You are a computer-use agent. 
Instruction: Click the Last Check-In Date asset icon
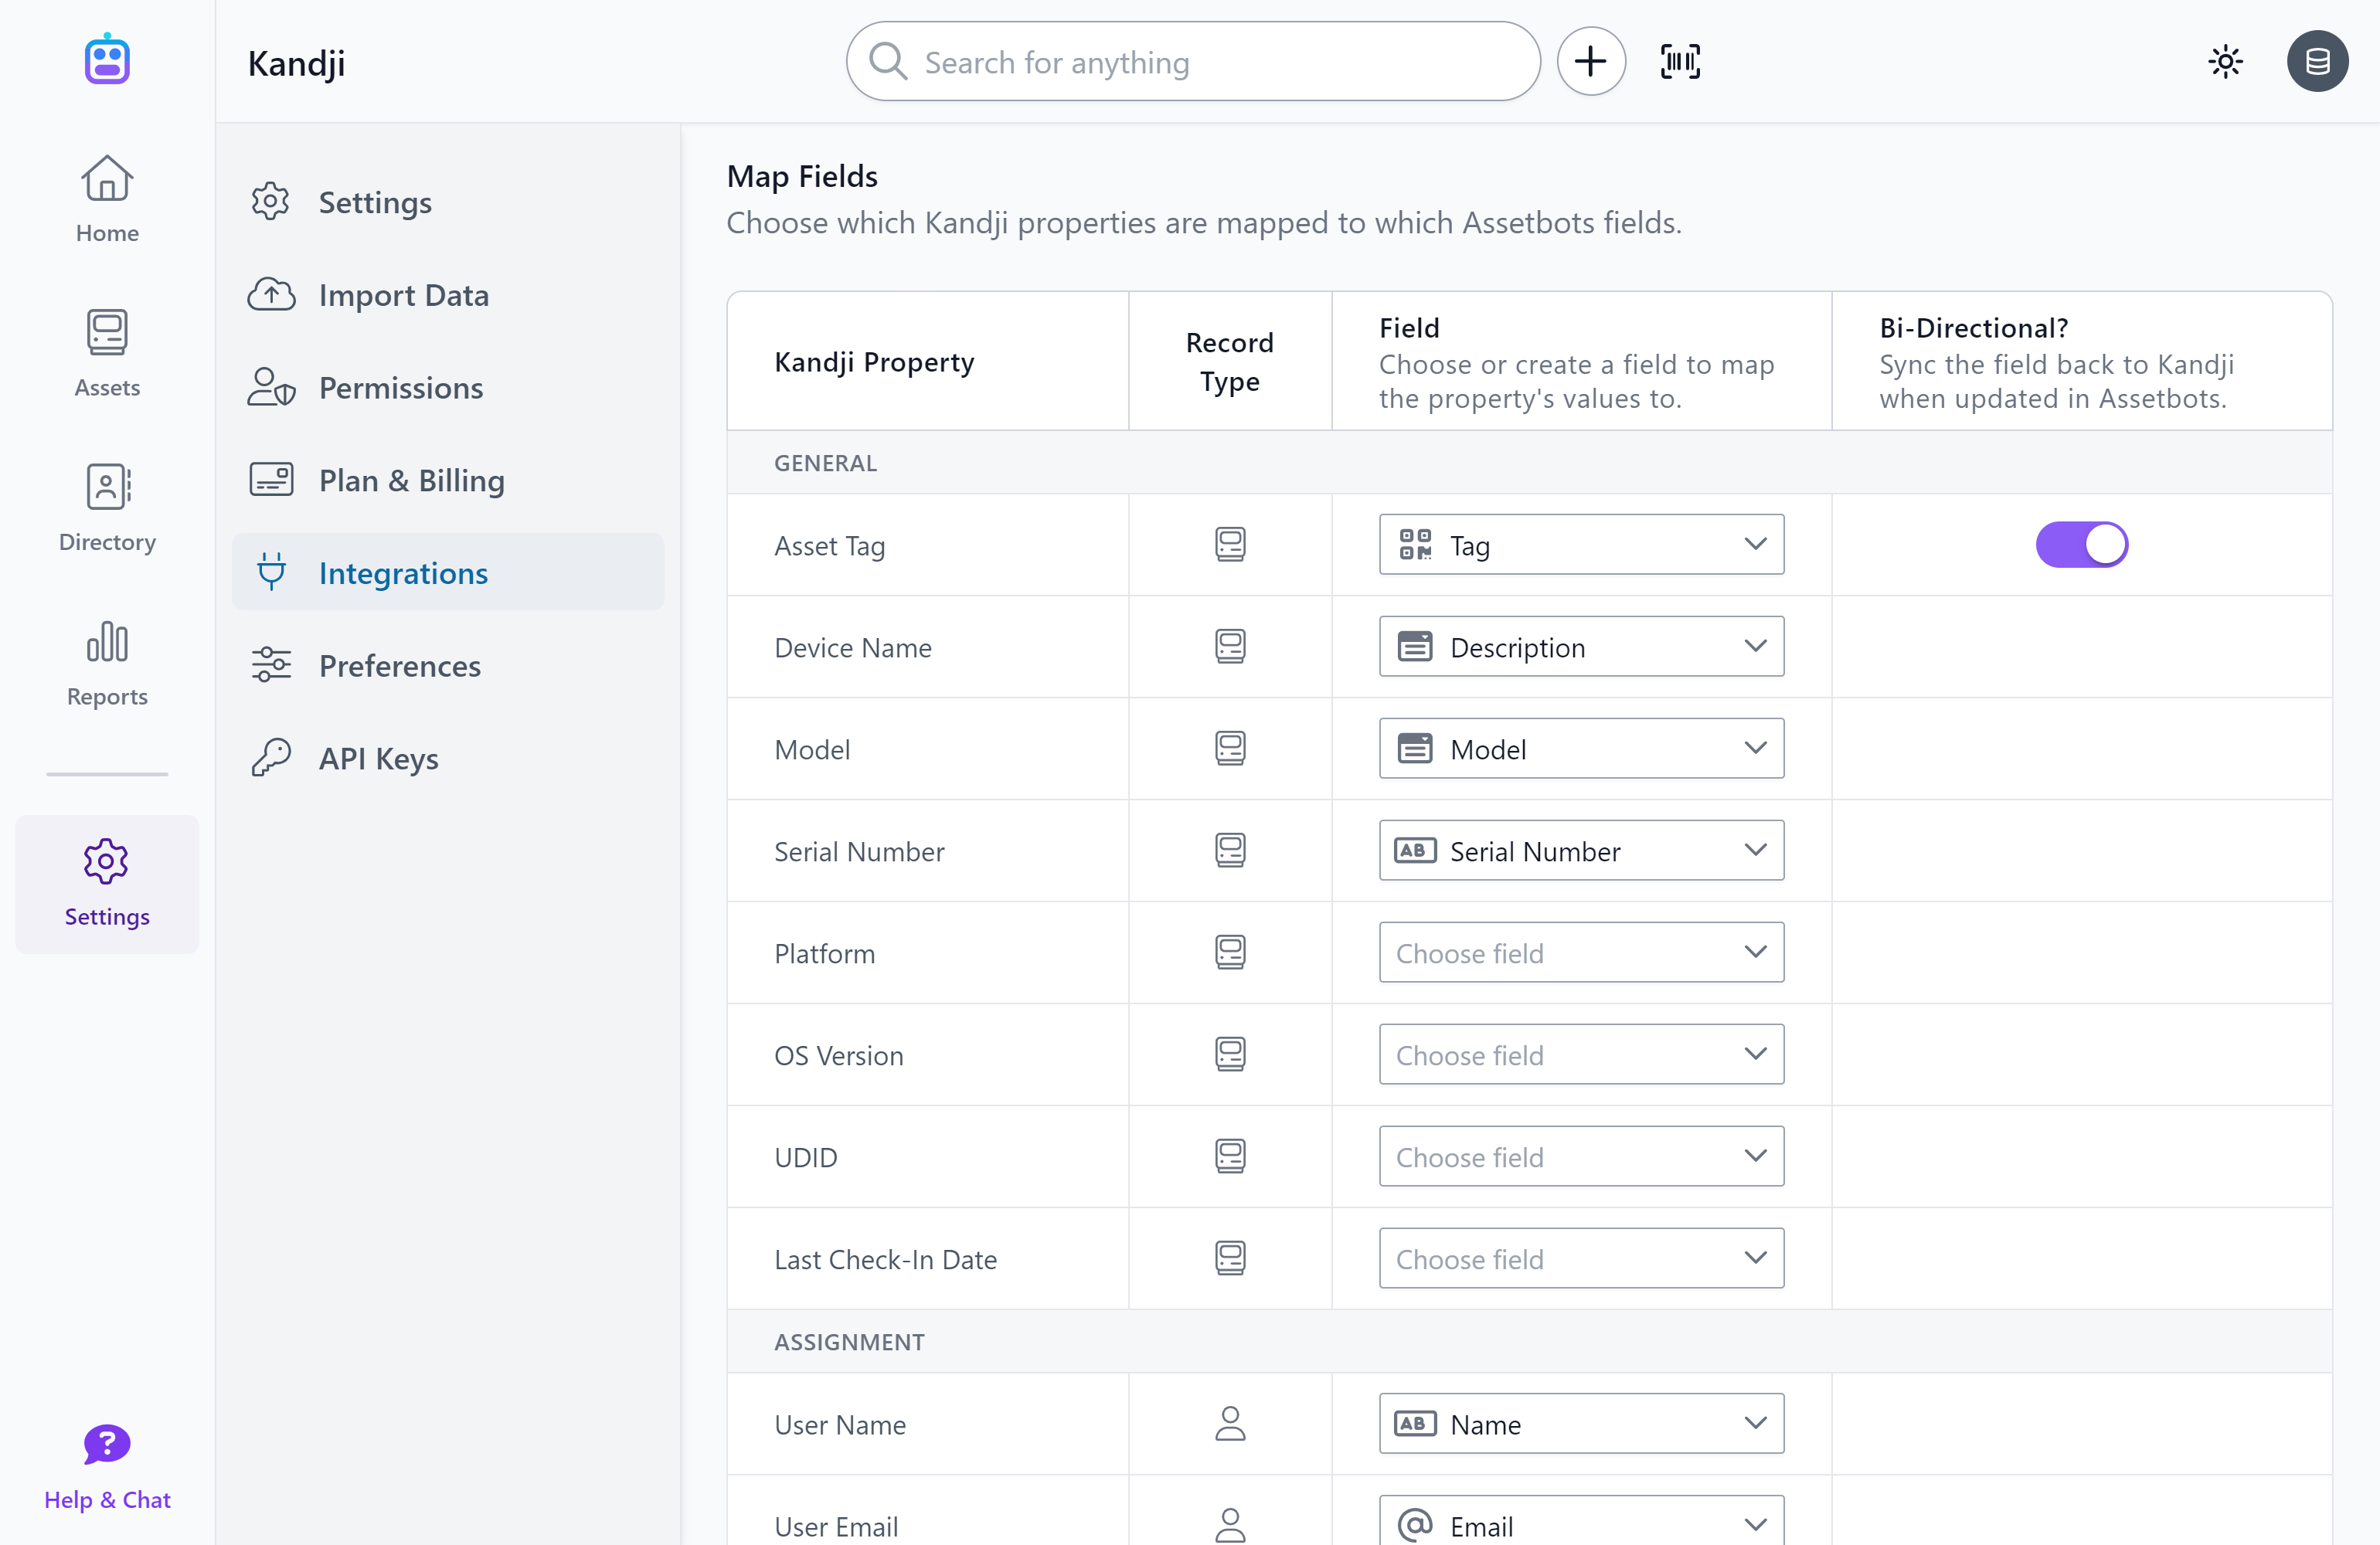pos(1230,1259)
